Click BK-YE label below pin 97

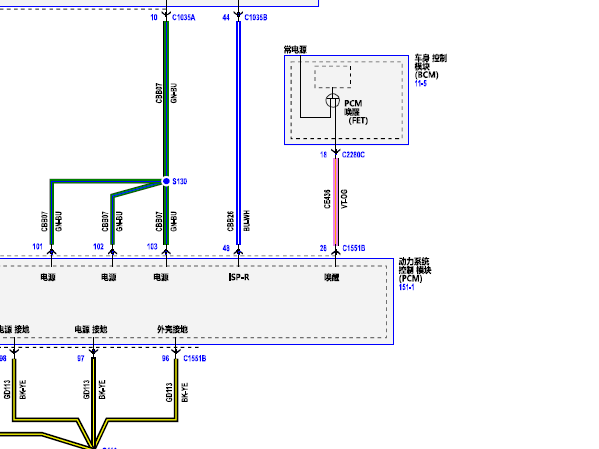tap(102, 389)
